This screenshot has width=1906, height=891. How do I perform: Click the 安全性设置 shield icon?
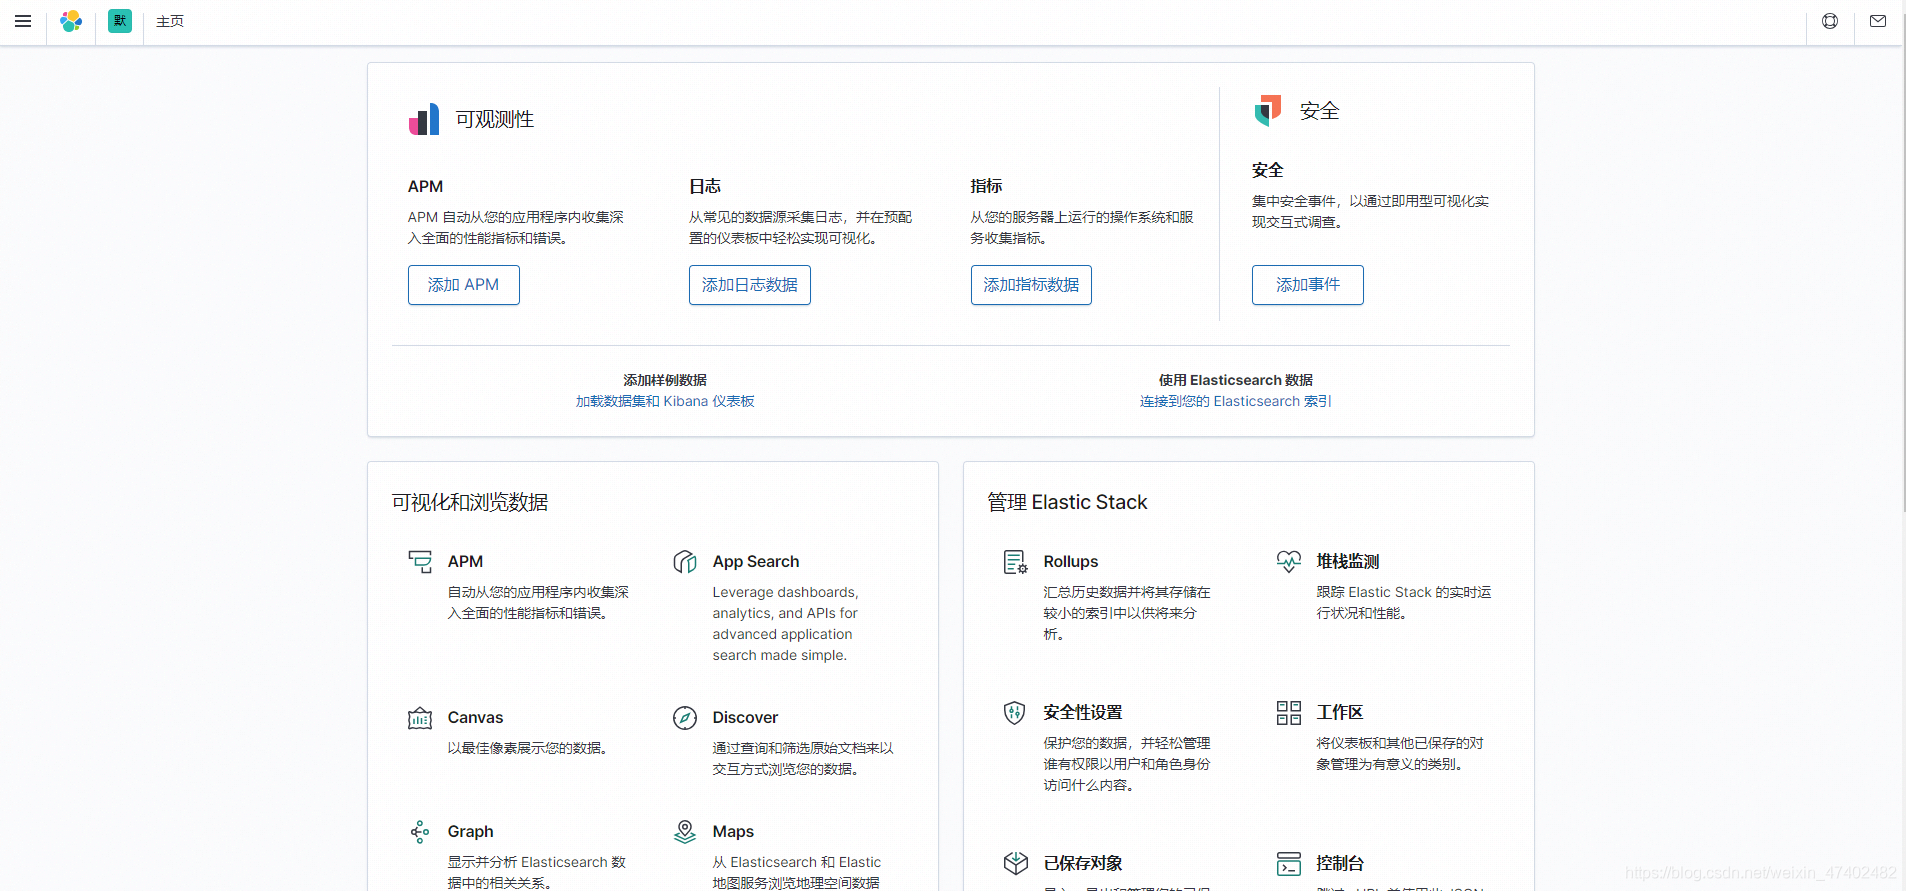coord(1015,712)
